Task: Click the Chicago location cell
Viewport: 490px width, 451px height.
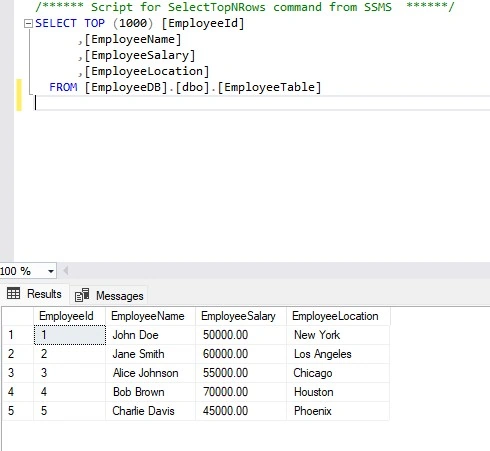Action: 338,373
